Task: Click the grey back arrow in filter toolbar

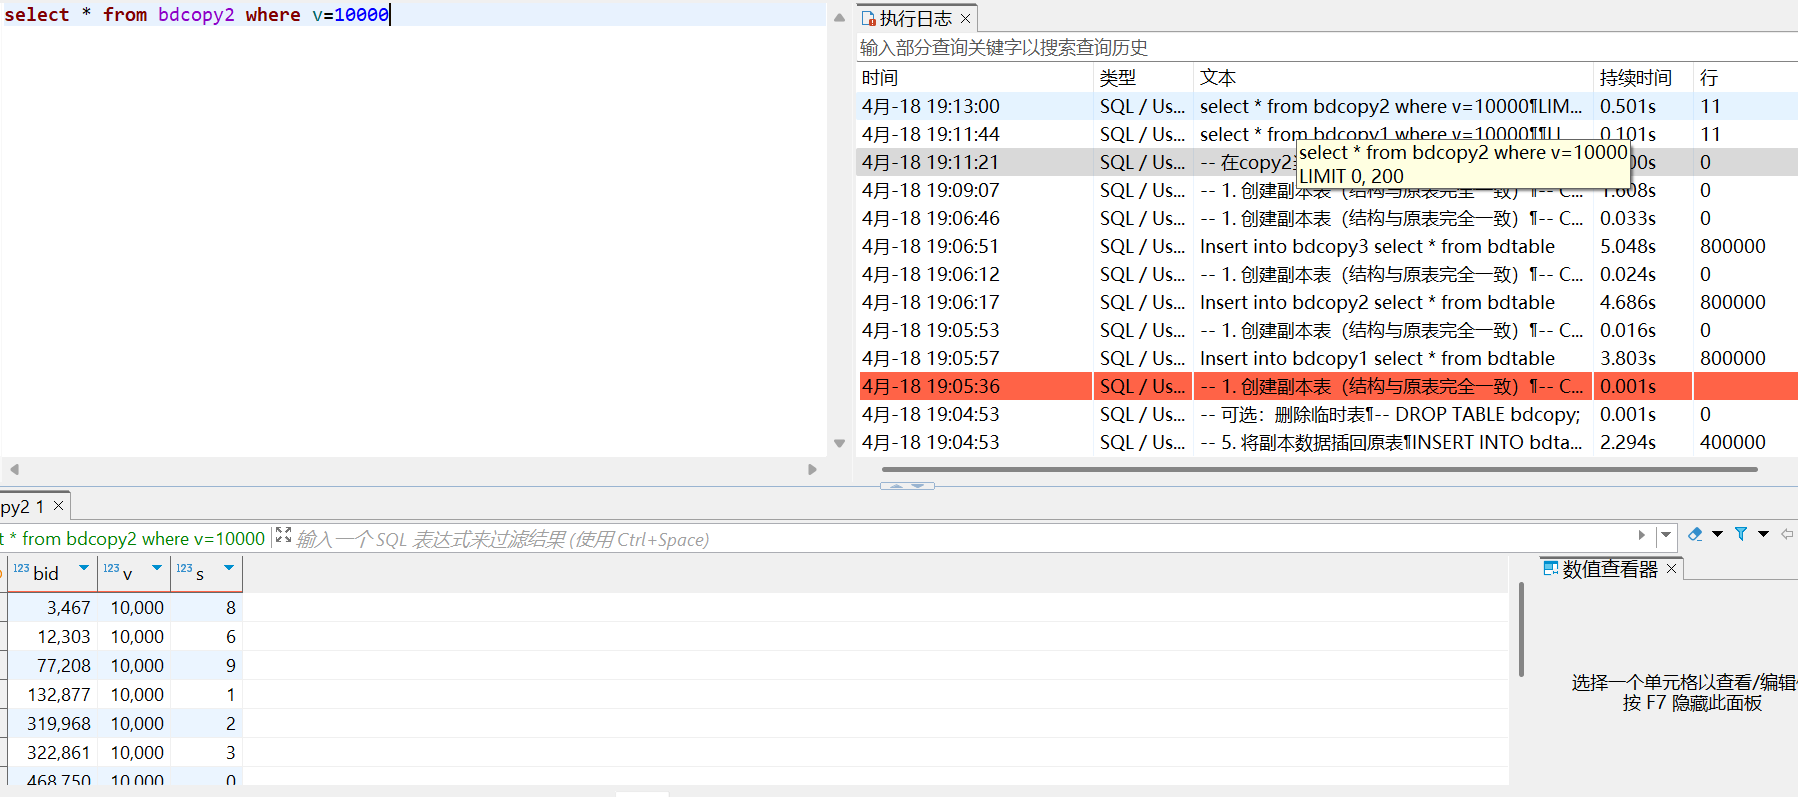Action: pyautogui.click(x=1787, y=535)
